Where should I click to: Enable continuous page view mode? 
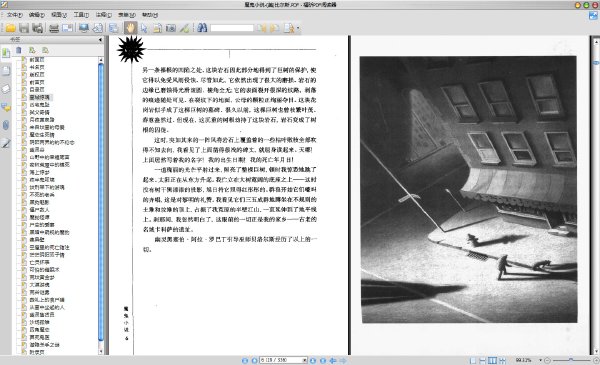point(483,360)
